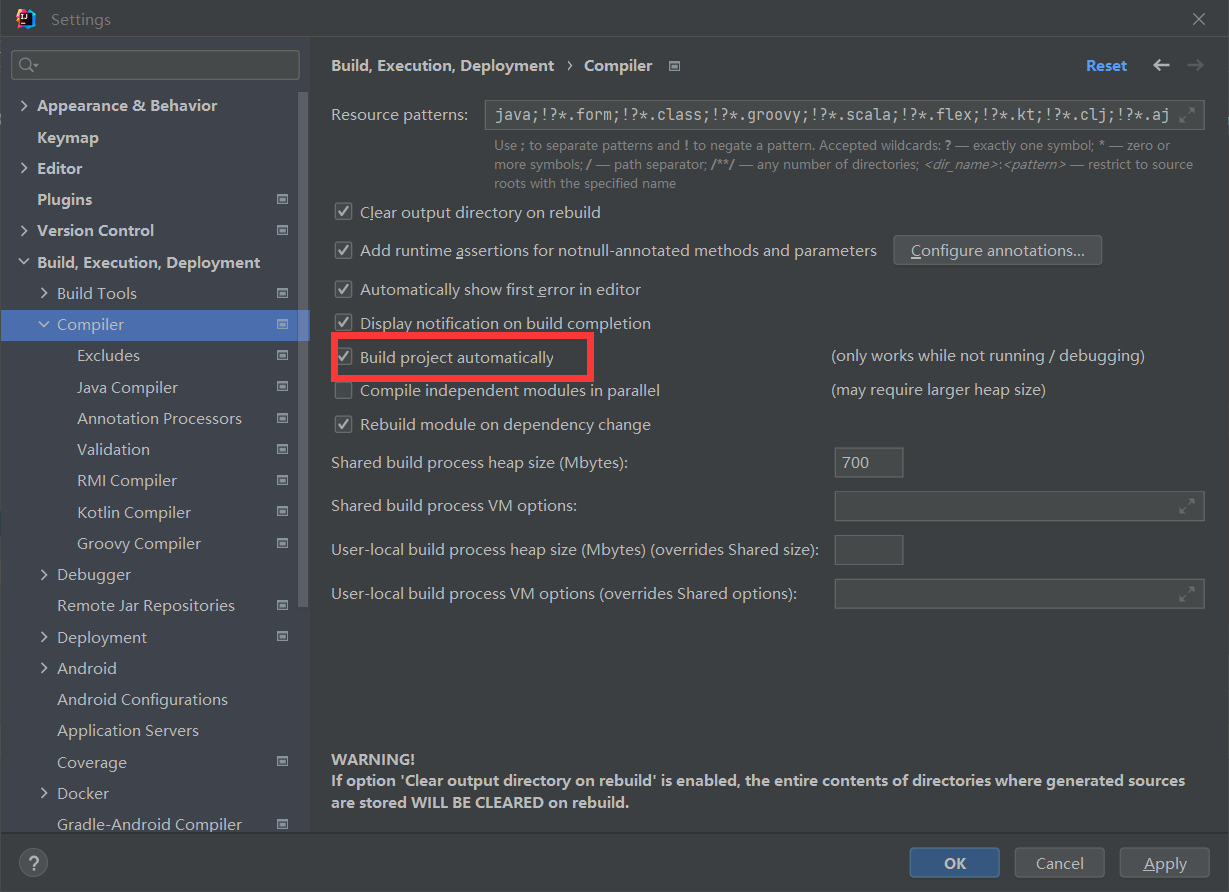This screenshot has width=1229, height=892.
Task: Collapse the Build, Execution, Deployment section
Action: pyautogui.click(x=24, y=262)
